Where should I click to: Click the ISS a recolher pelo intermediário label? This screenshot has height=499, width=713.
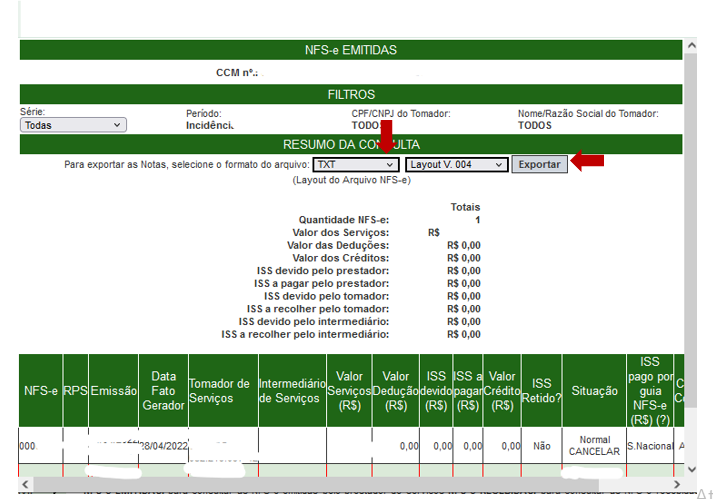point(305,335)
